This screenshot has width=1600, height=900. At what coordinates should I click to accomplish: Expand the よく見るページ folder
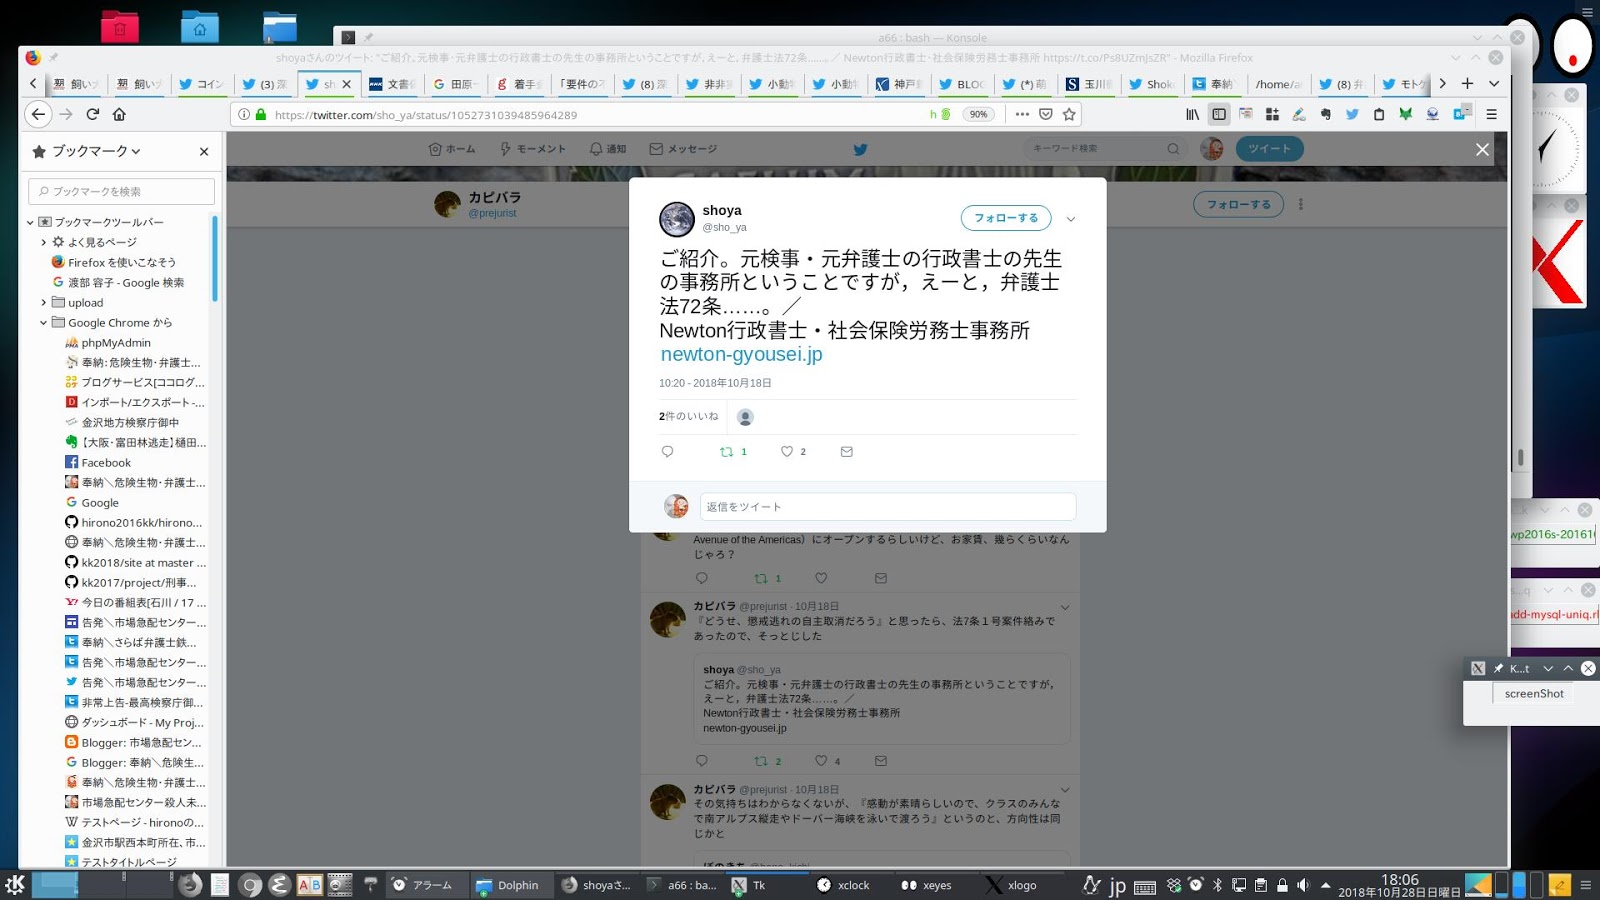44,242
